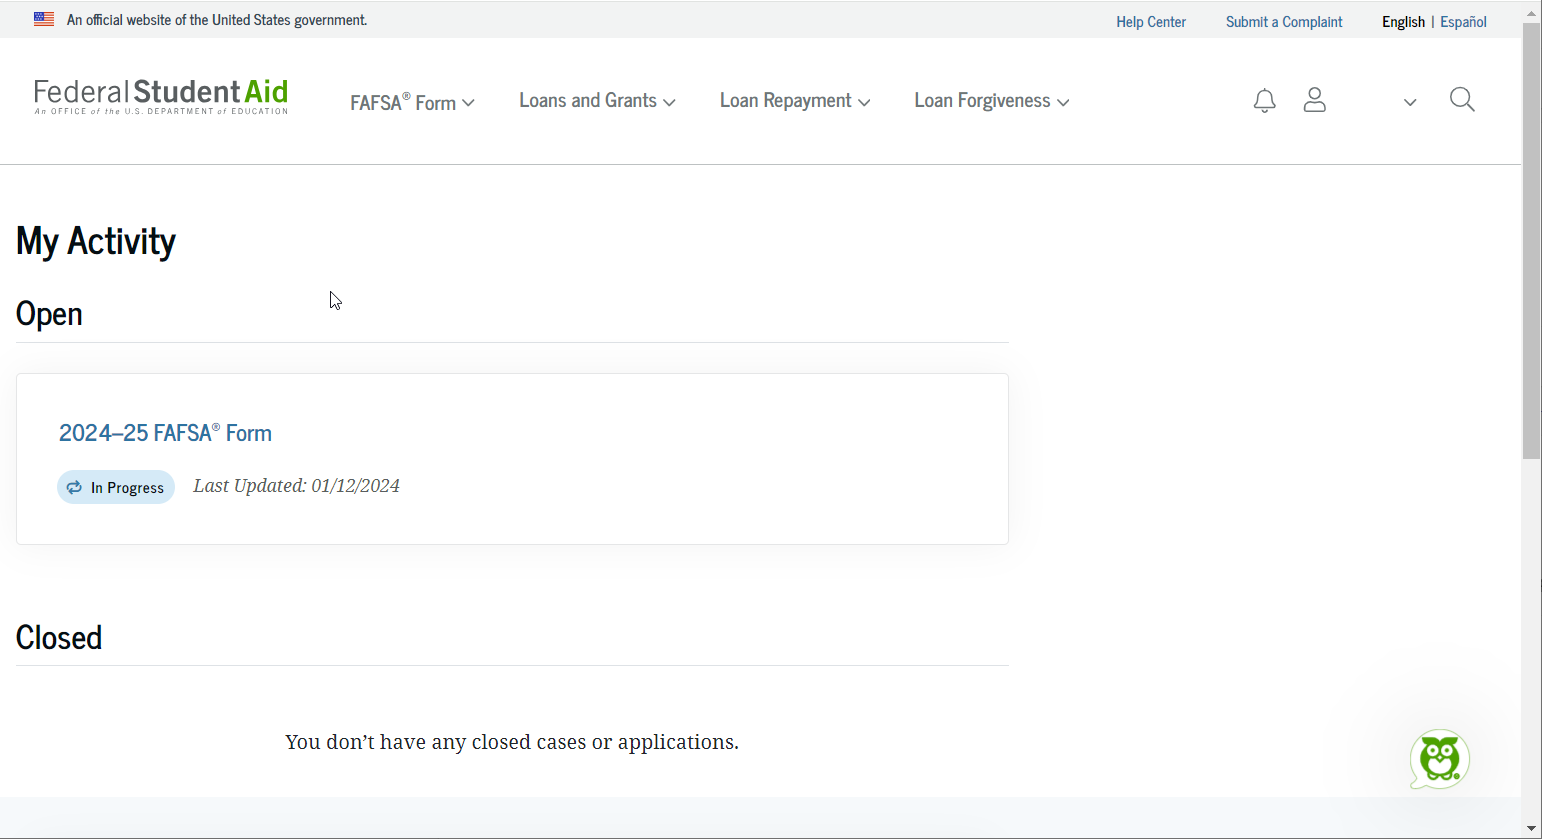Open the user account profile icon
The image size is (1542, 839).
coord(1315,100)
